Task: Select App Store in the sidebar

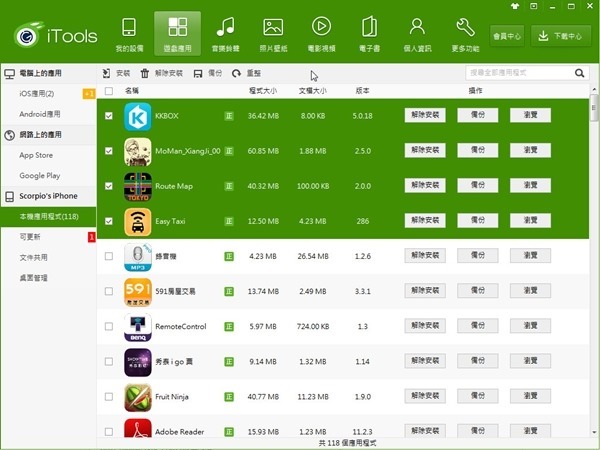Action: 36,155
